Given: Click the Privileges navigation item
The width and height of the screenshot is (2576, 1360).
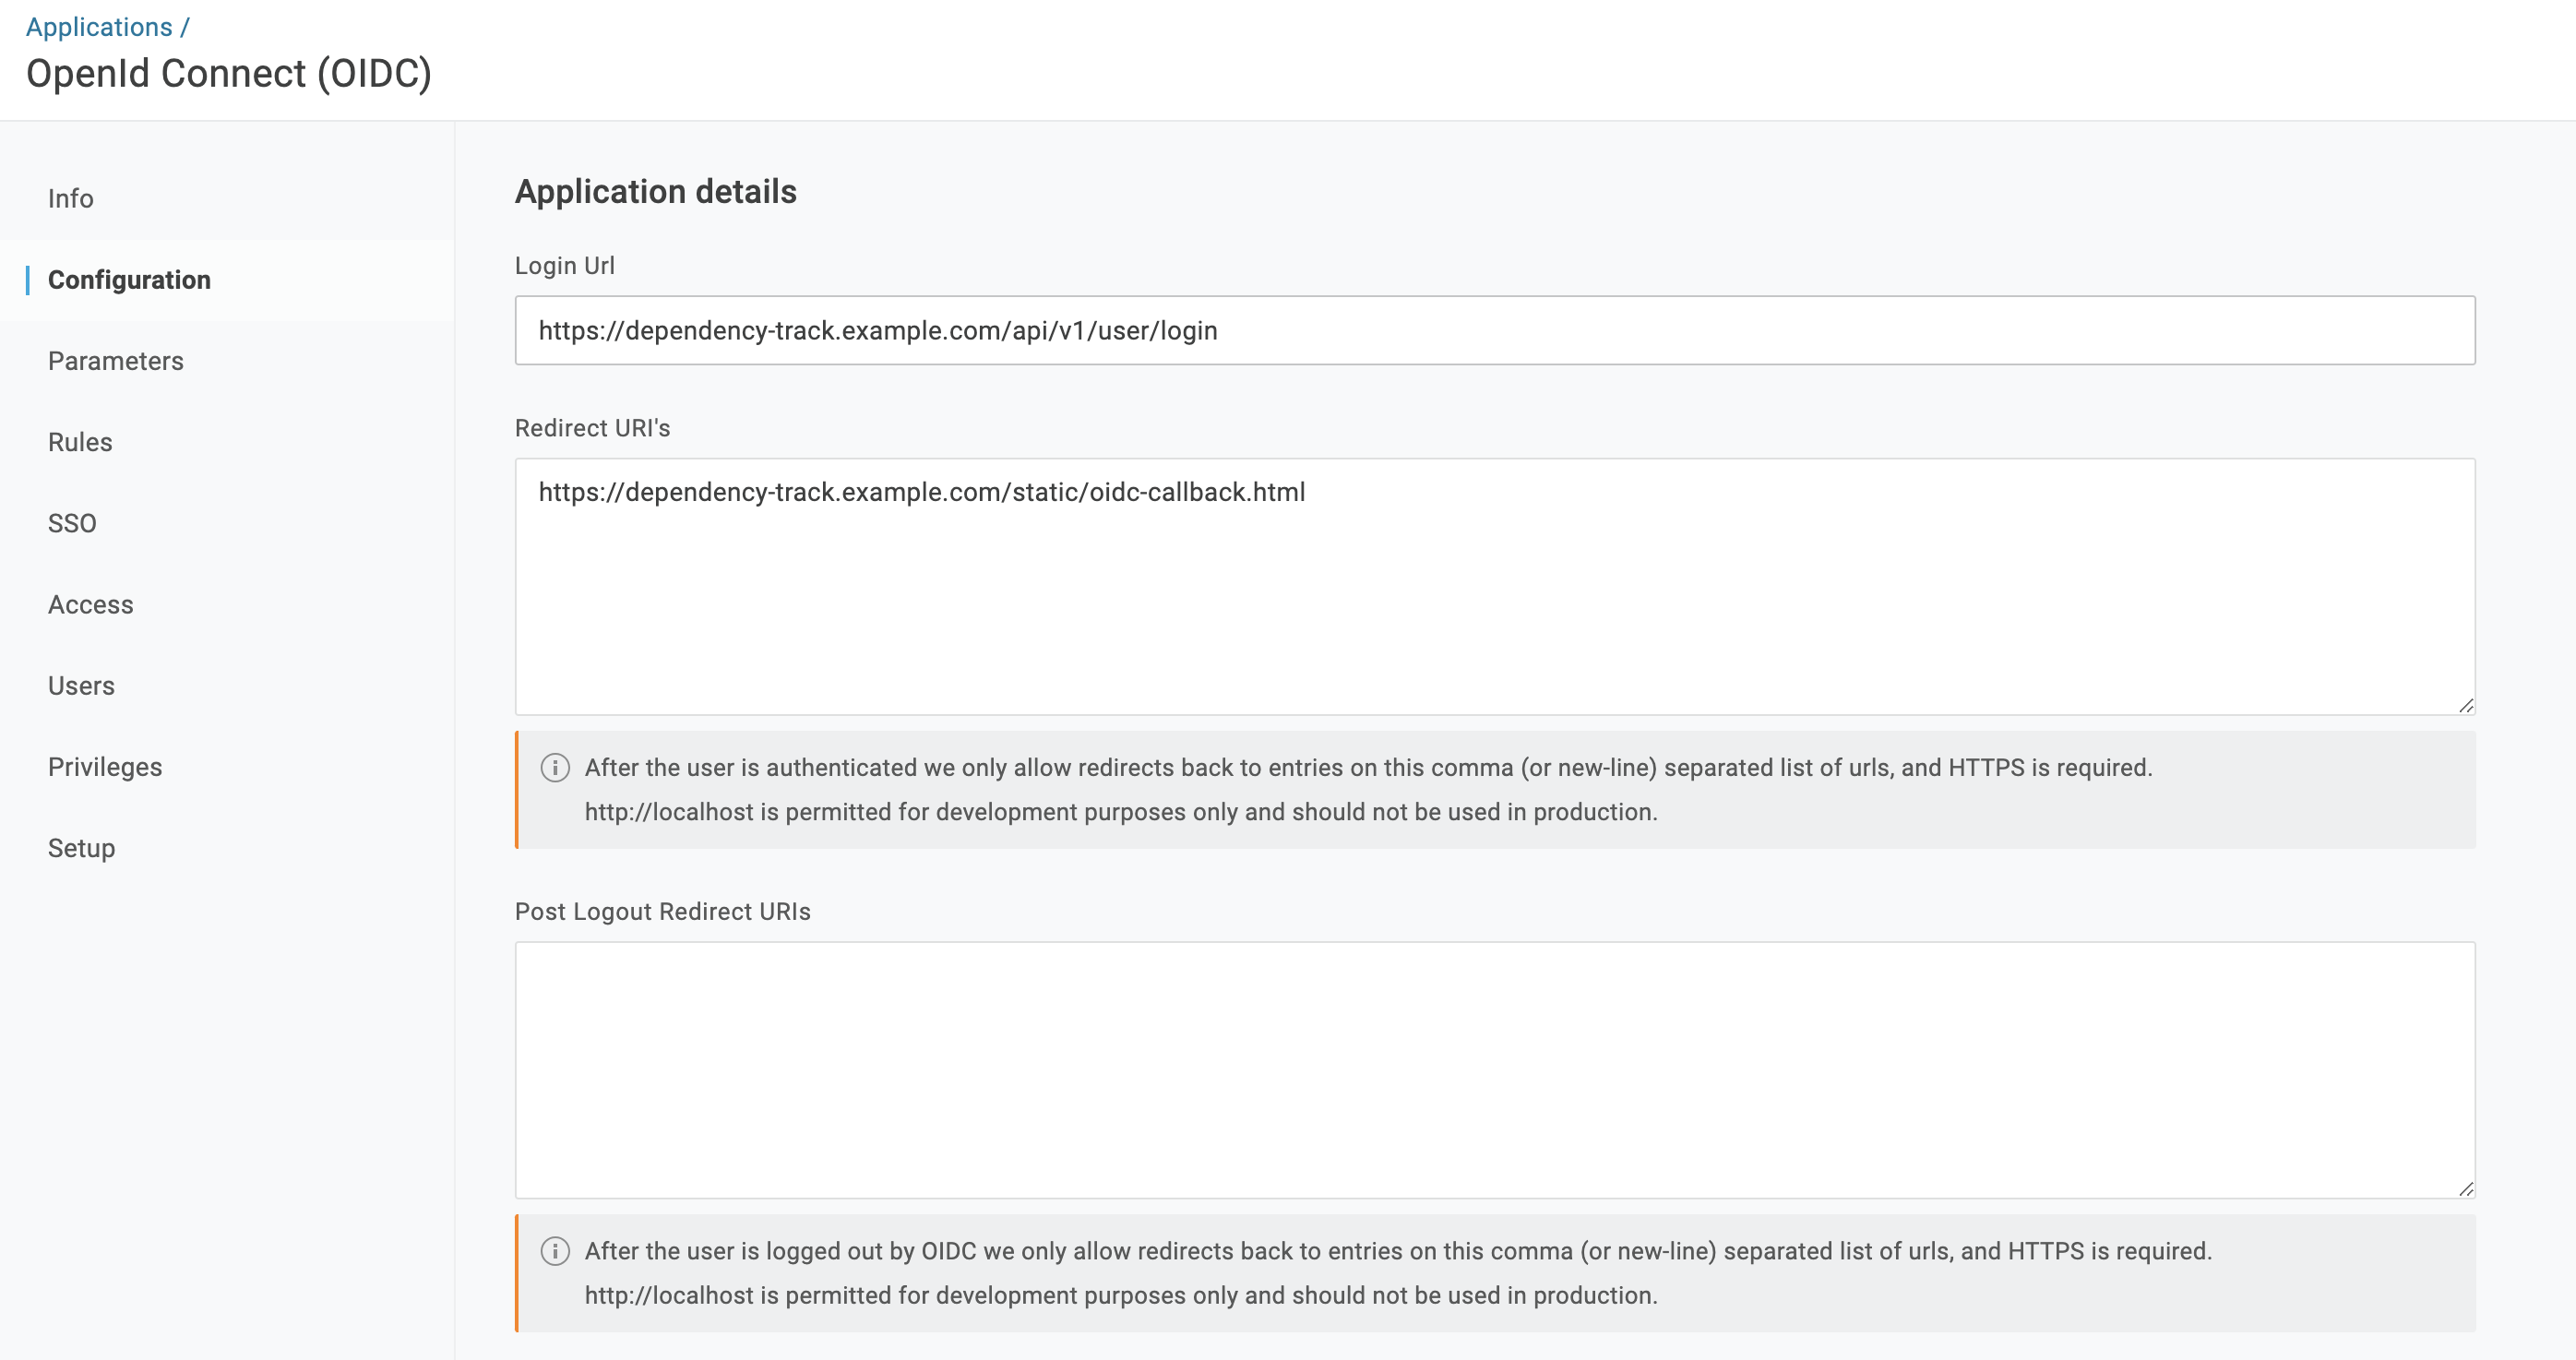Looking at the screenshot, I should (x=105, y=765).
